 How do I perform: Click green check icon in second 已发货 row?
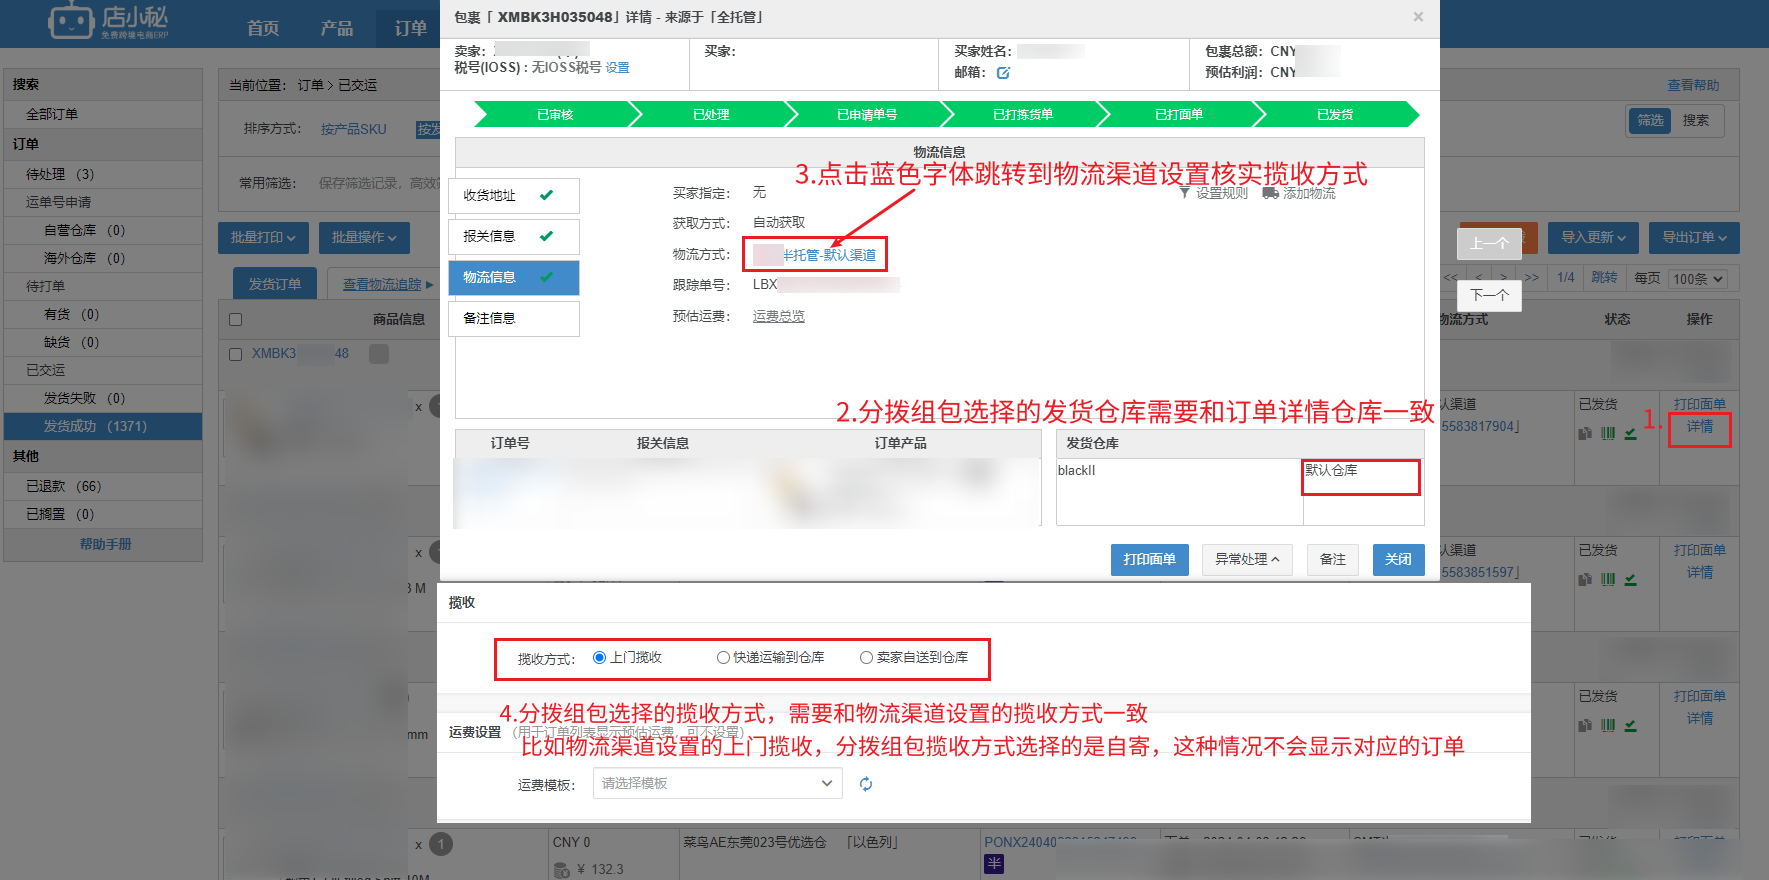(x=1631, y=579)
